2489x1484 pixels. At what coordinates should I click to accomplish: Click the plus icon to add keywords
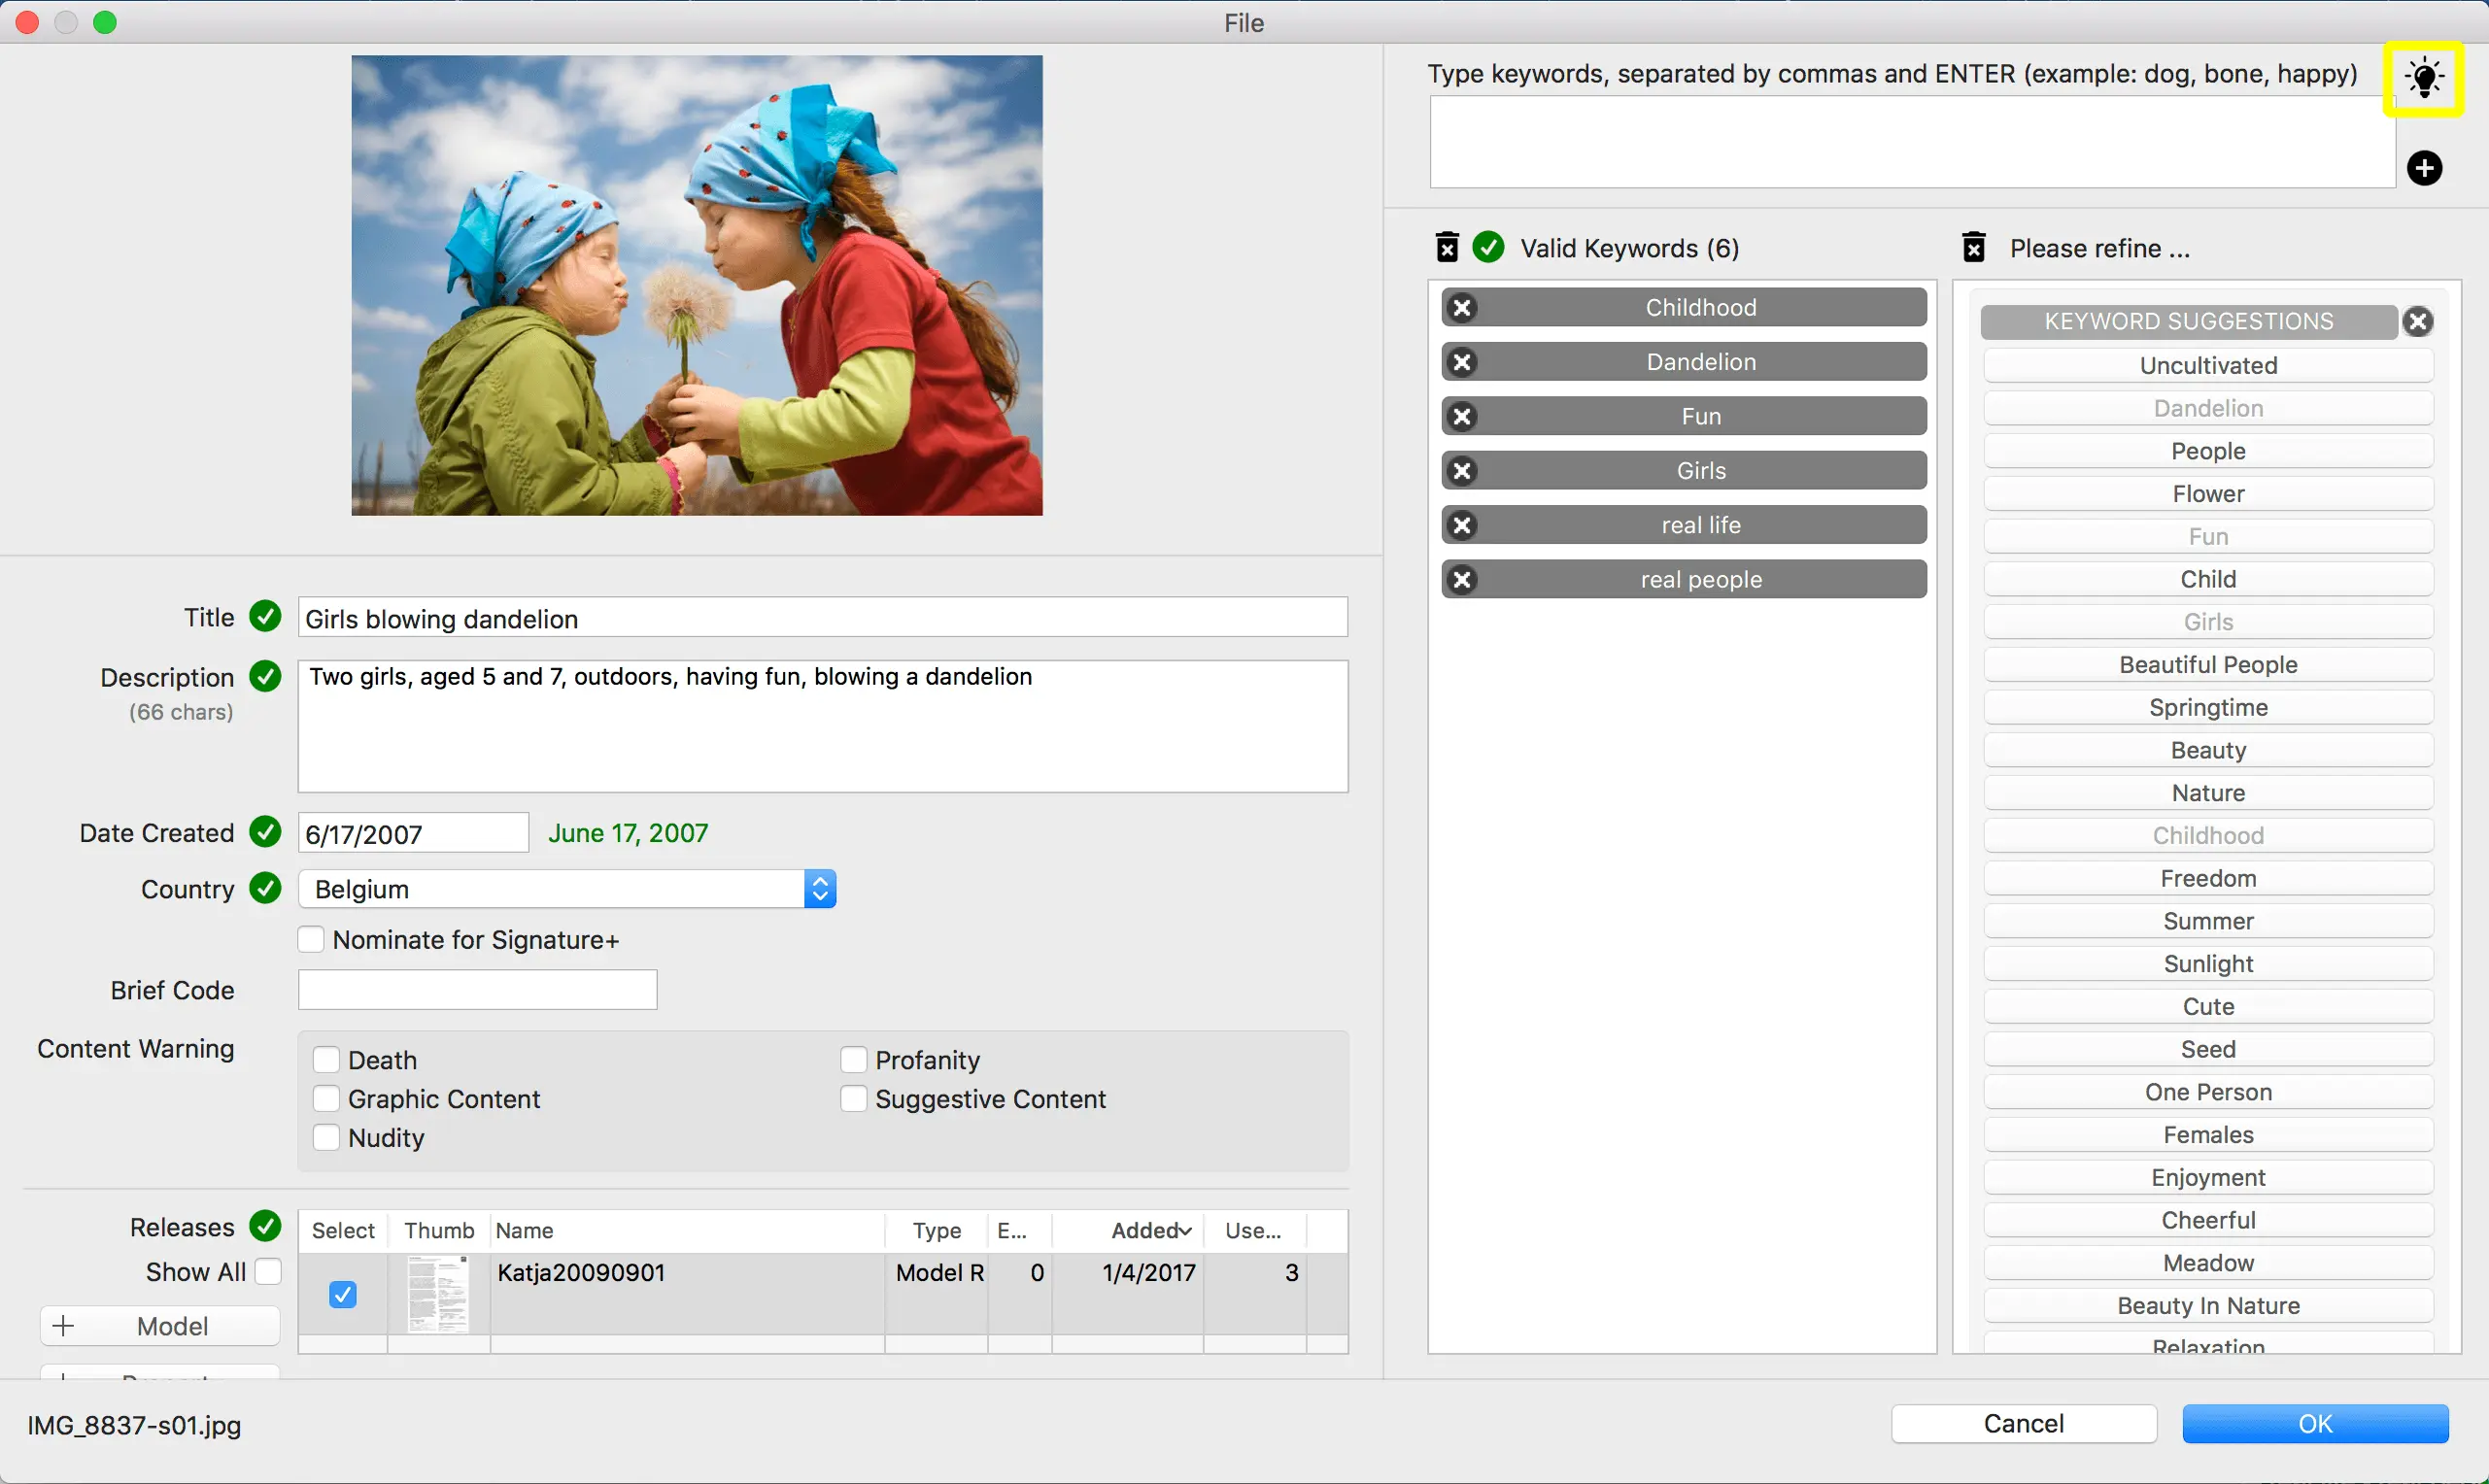tap(2424, 168)
